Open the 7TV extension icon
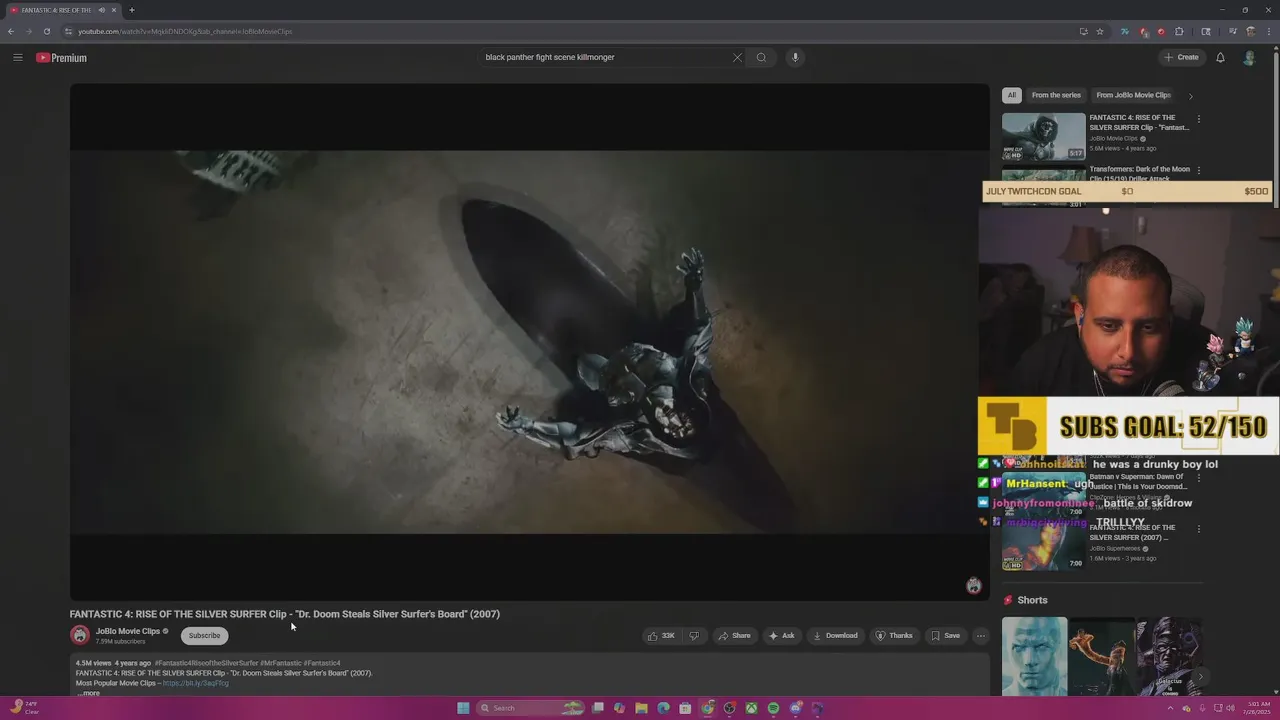The height and width of the screenshot is (720, 1280). (1125, 31)
